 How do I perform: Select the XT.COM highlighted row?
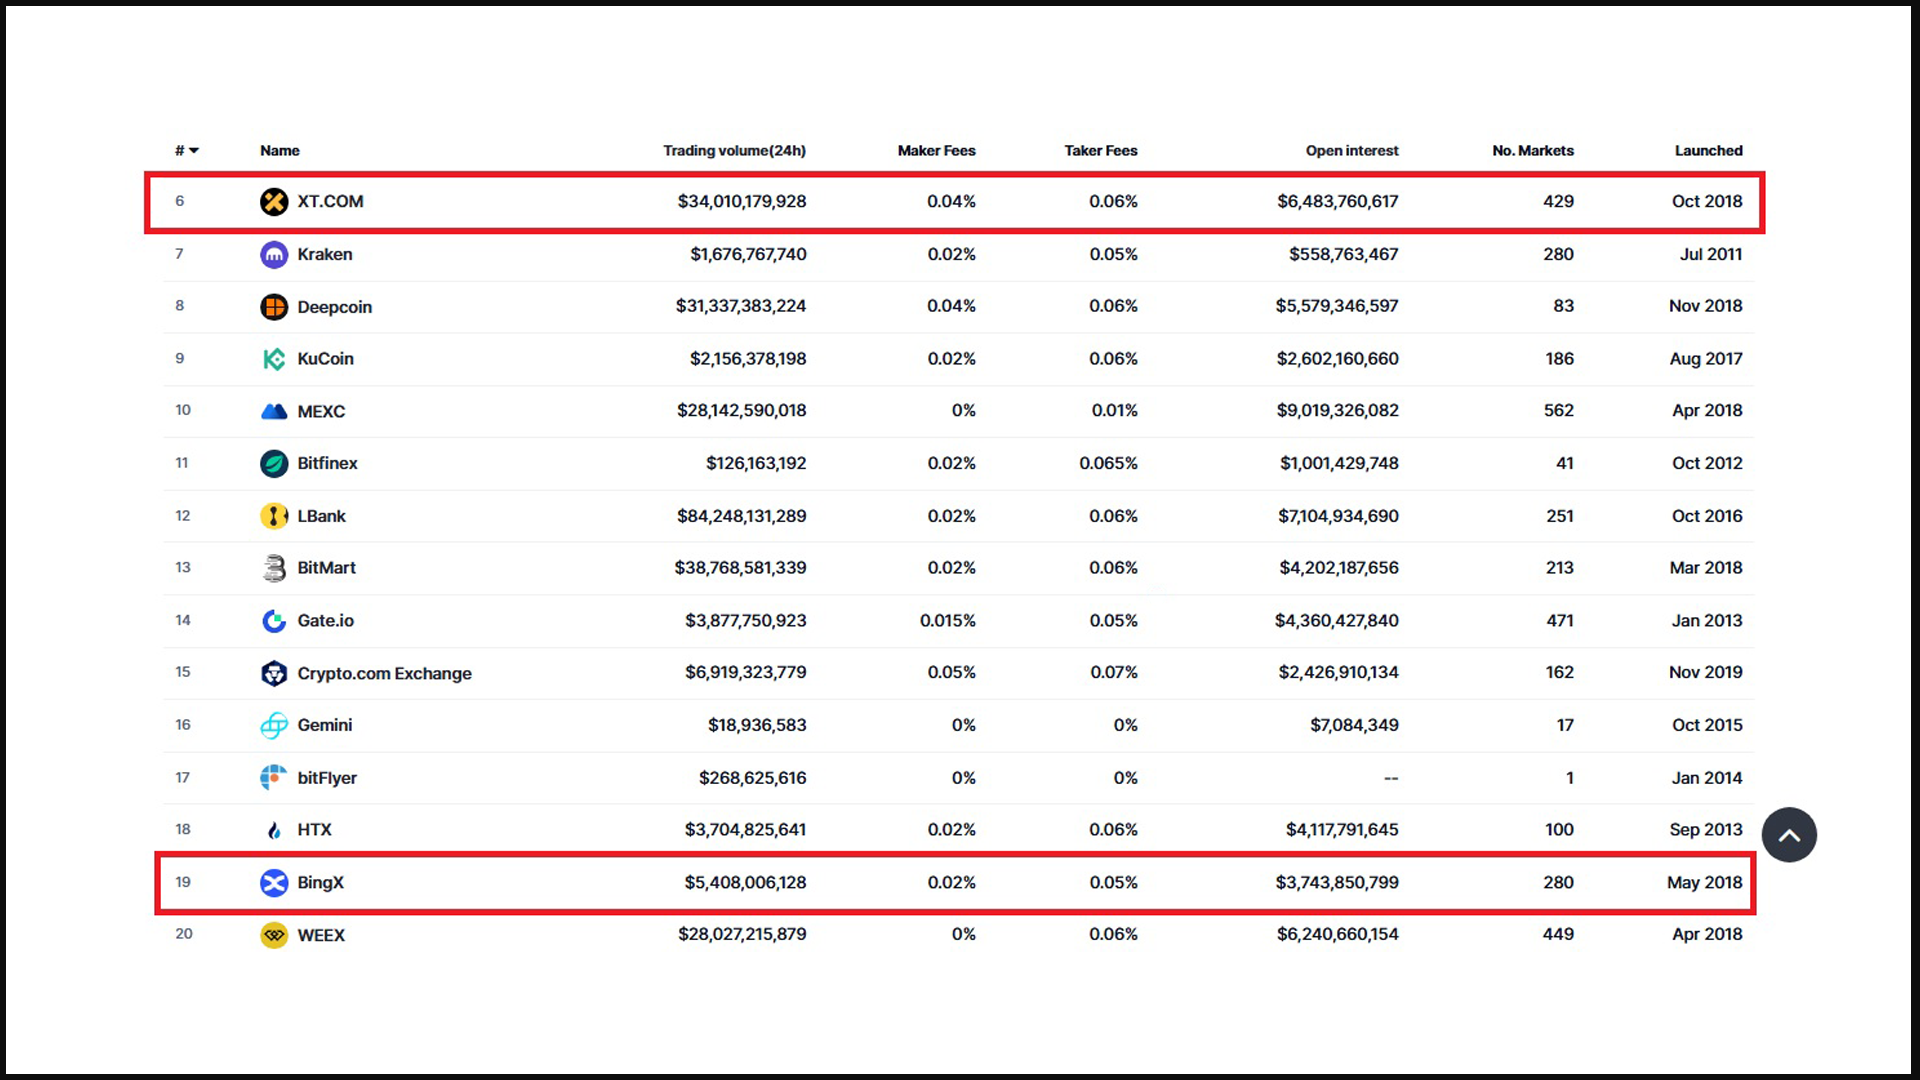[x=960, y=200]
